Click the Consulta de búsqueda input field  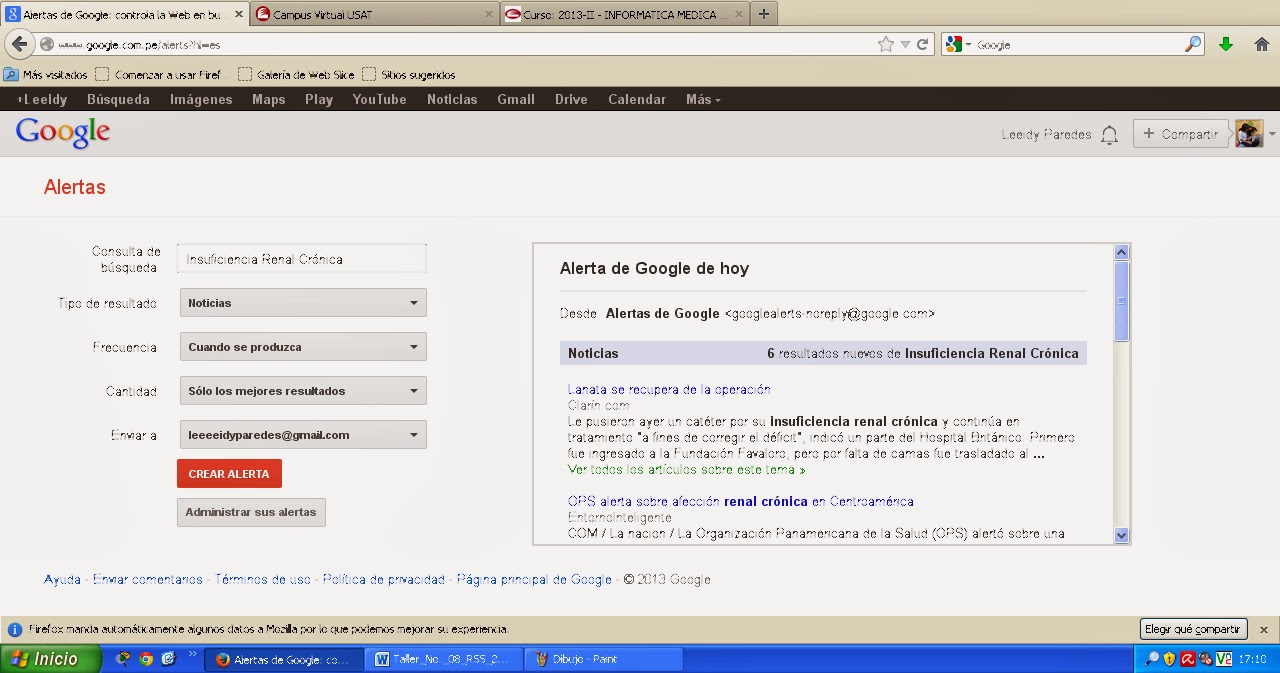pyautogui.click(x=302, y=259)
